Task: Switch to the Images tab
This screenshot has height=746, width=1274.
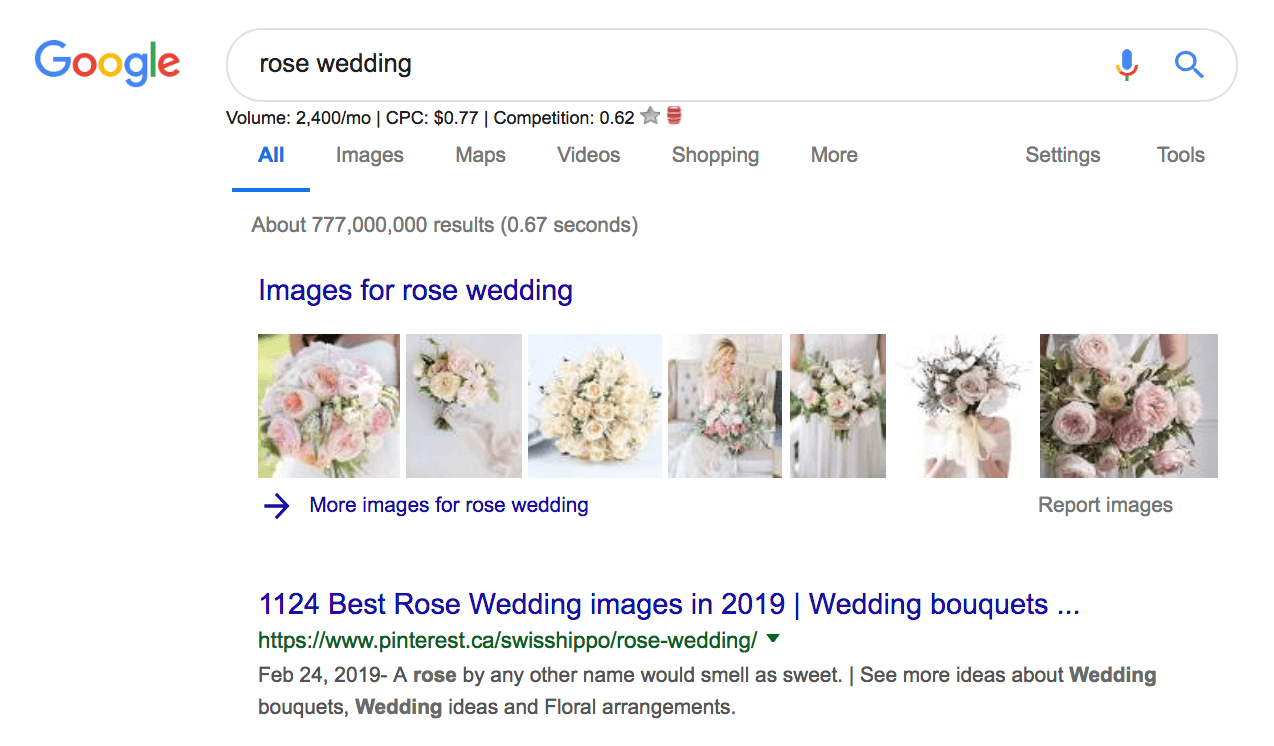Action: pos(369,155)
